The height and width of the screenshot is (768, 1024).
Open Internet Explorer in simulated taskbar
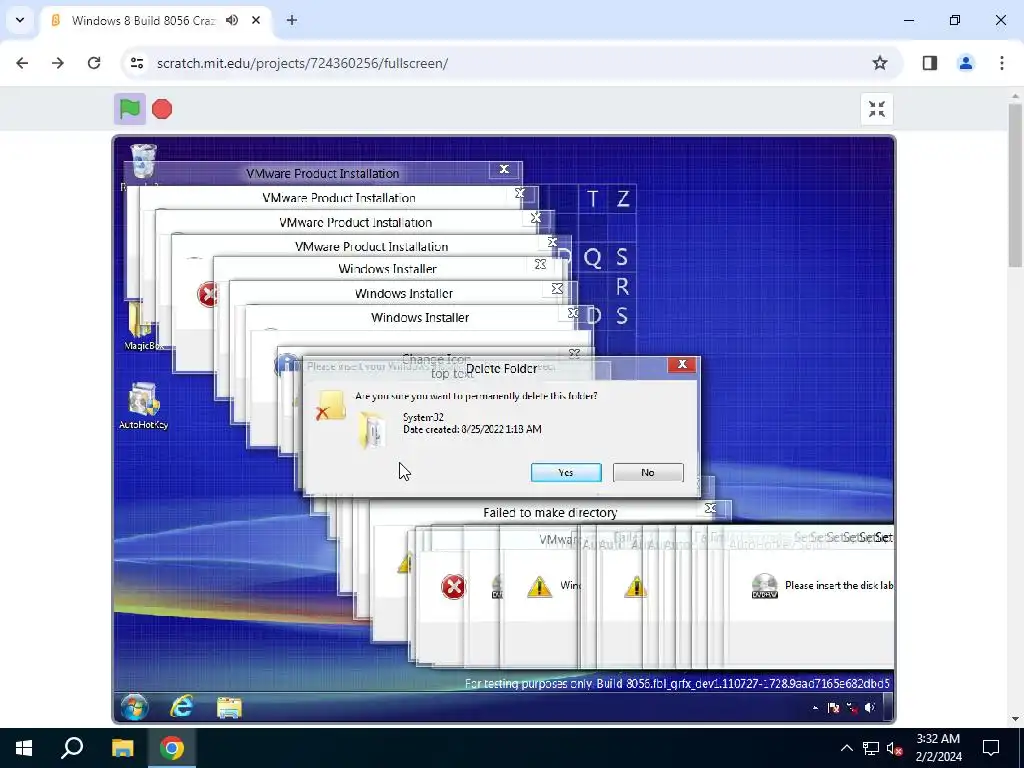point(182,707)
